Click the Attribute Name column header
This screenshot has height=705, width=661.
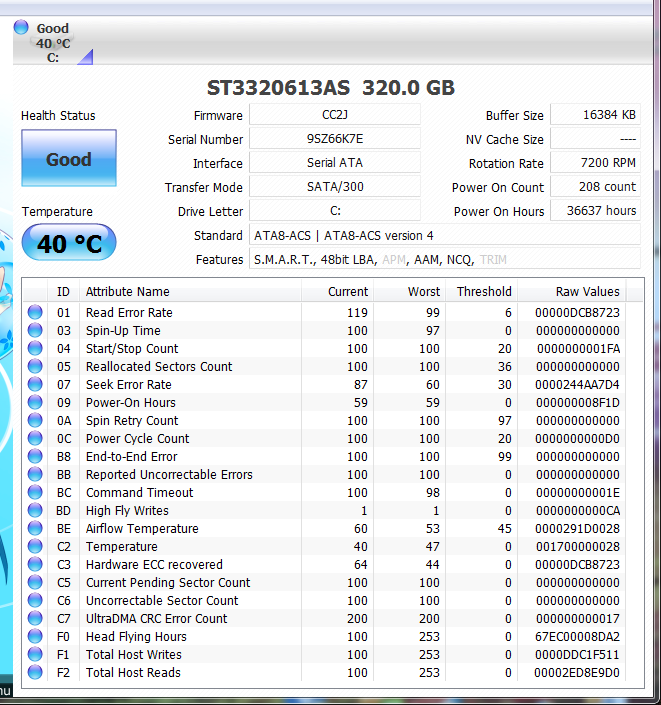tap(190, 291)
